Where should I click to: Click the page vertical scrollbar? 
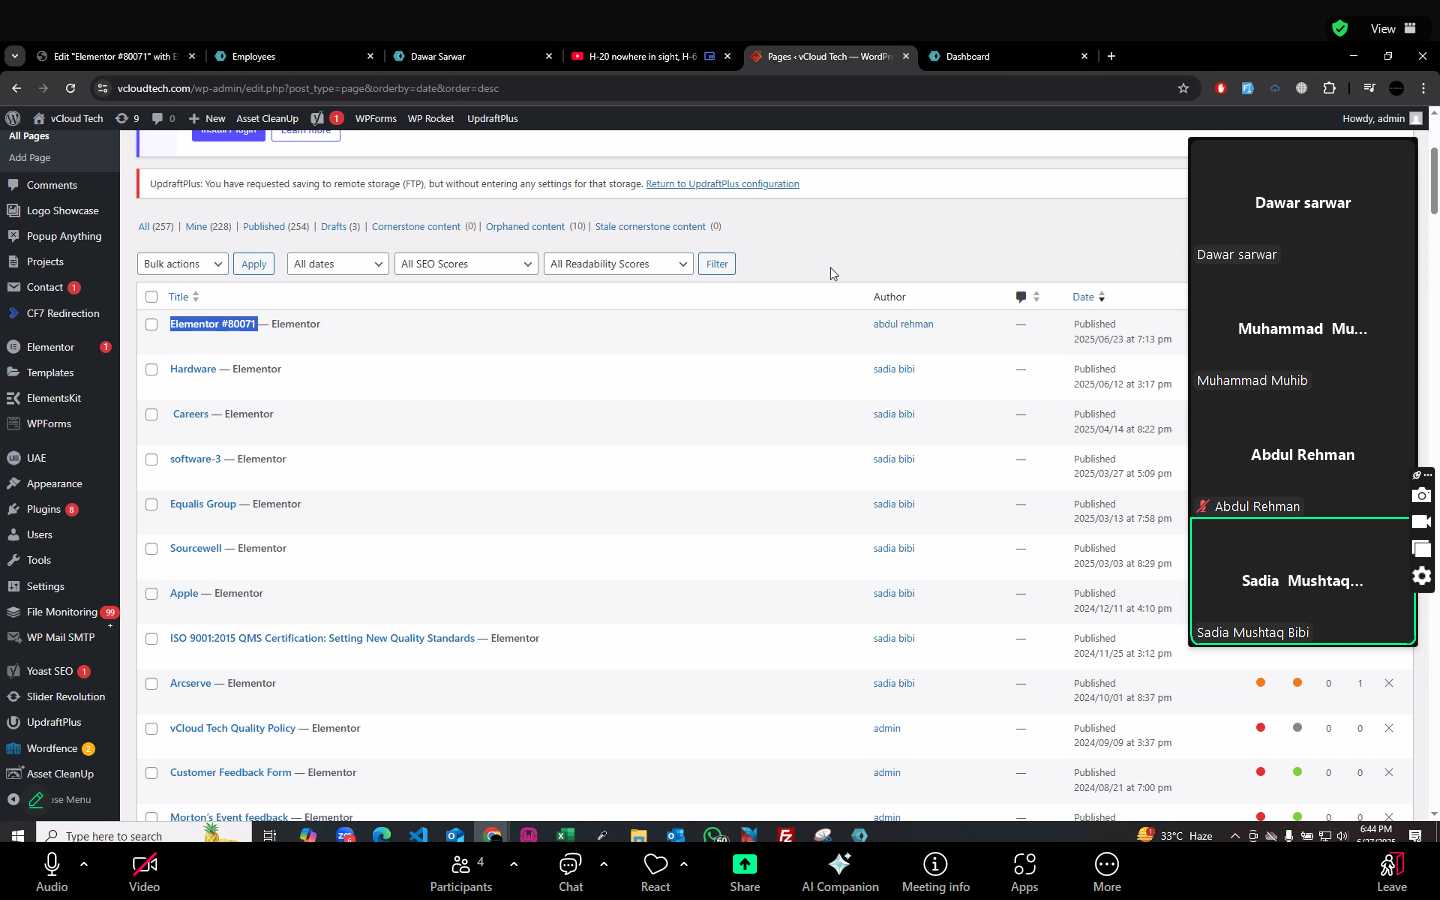click(1434, 180)
